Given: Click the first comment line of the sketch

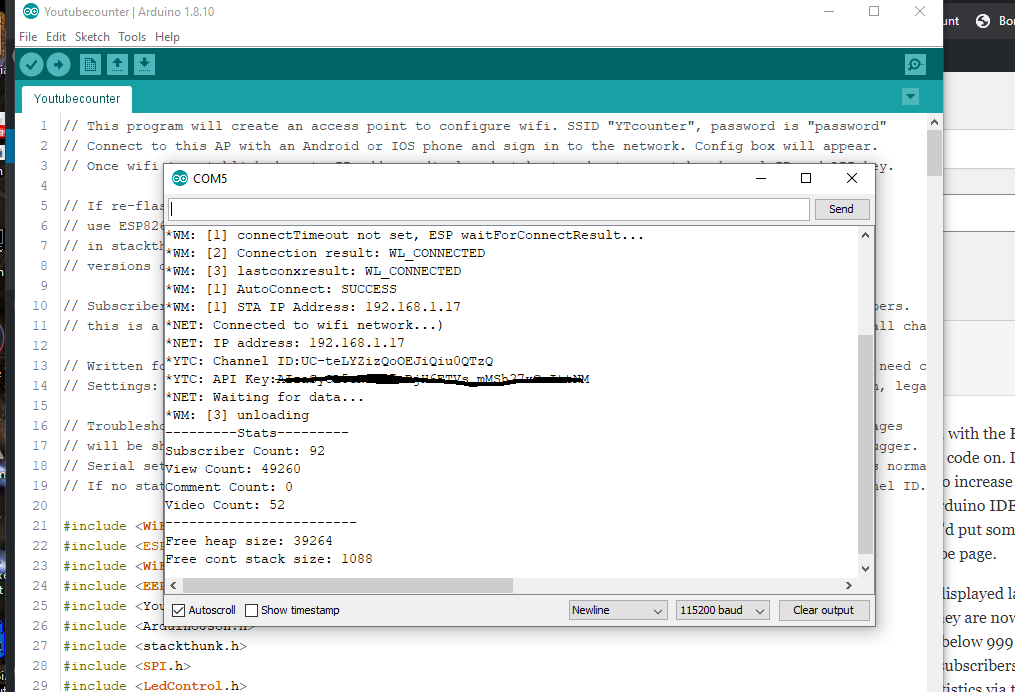Looking at the screenshot, I should point(474,126).
